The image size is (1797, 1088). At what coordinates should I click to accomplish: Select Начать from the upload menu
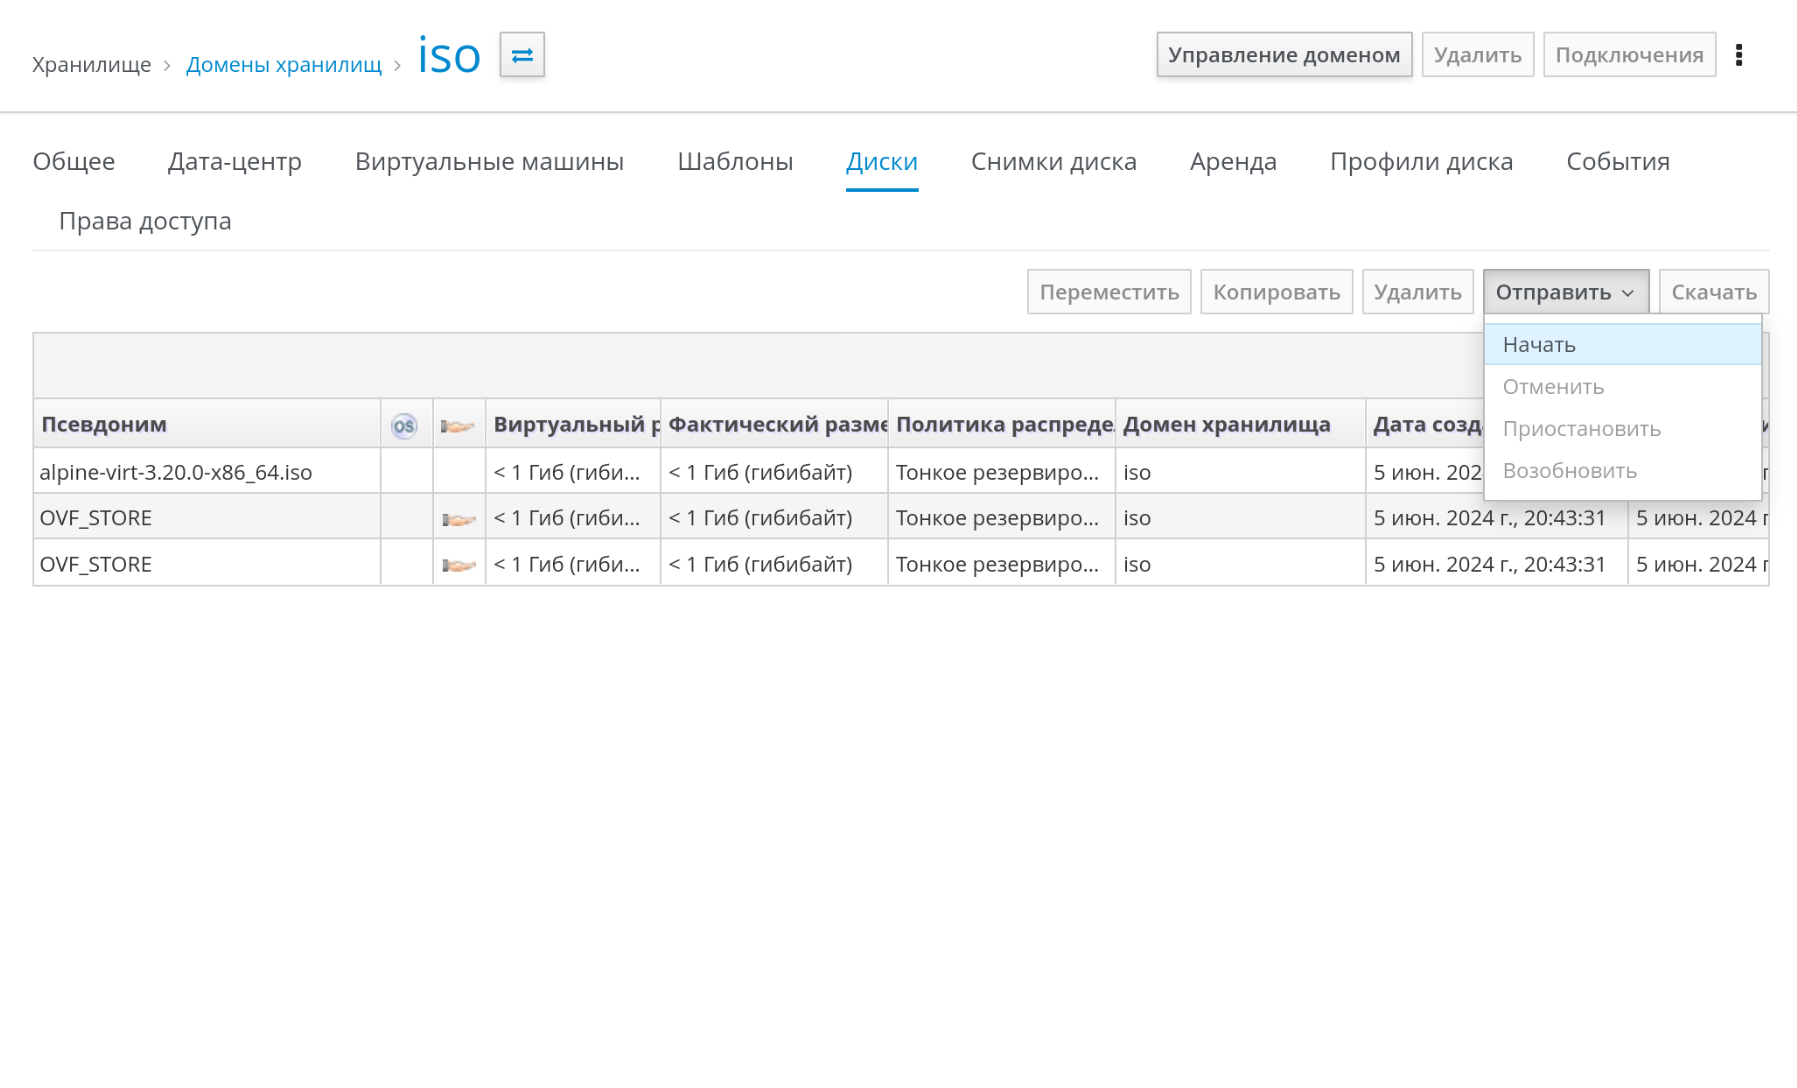1539,345
